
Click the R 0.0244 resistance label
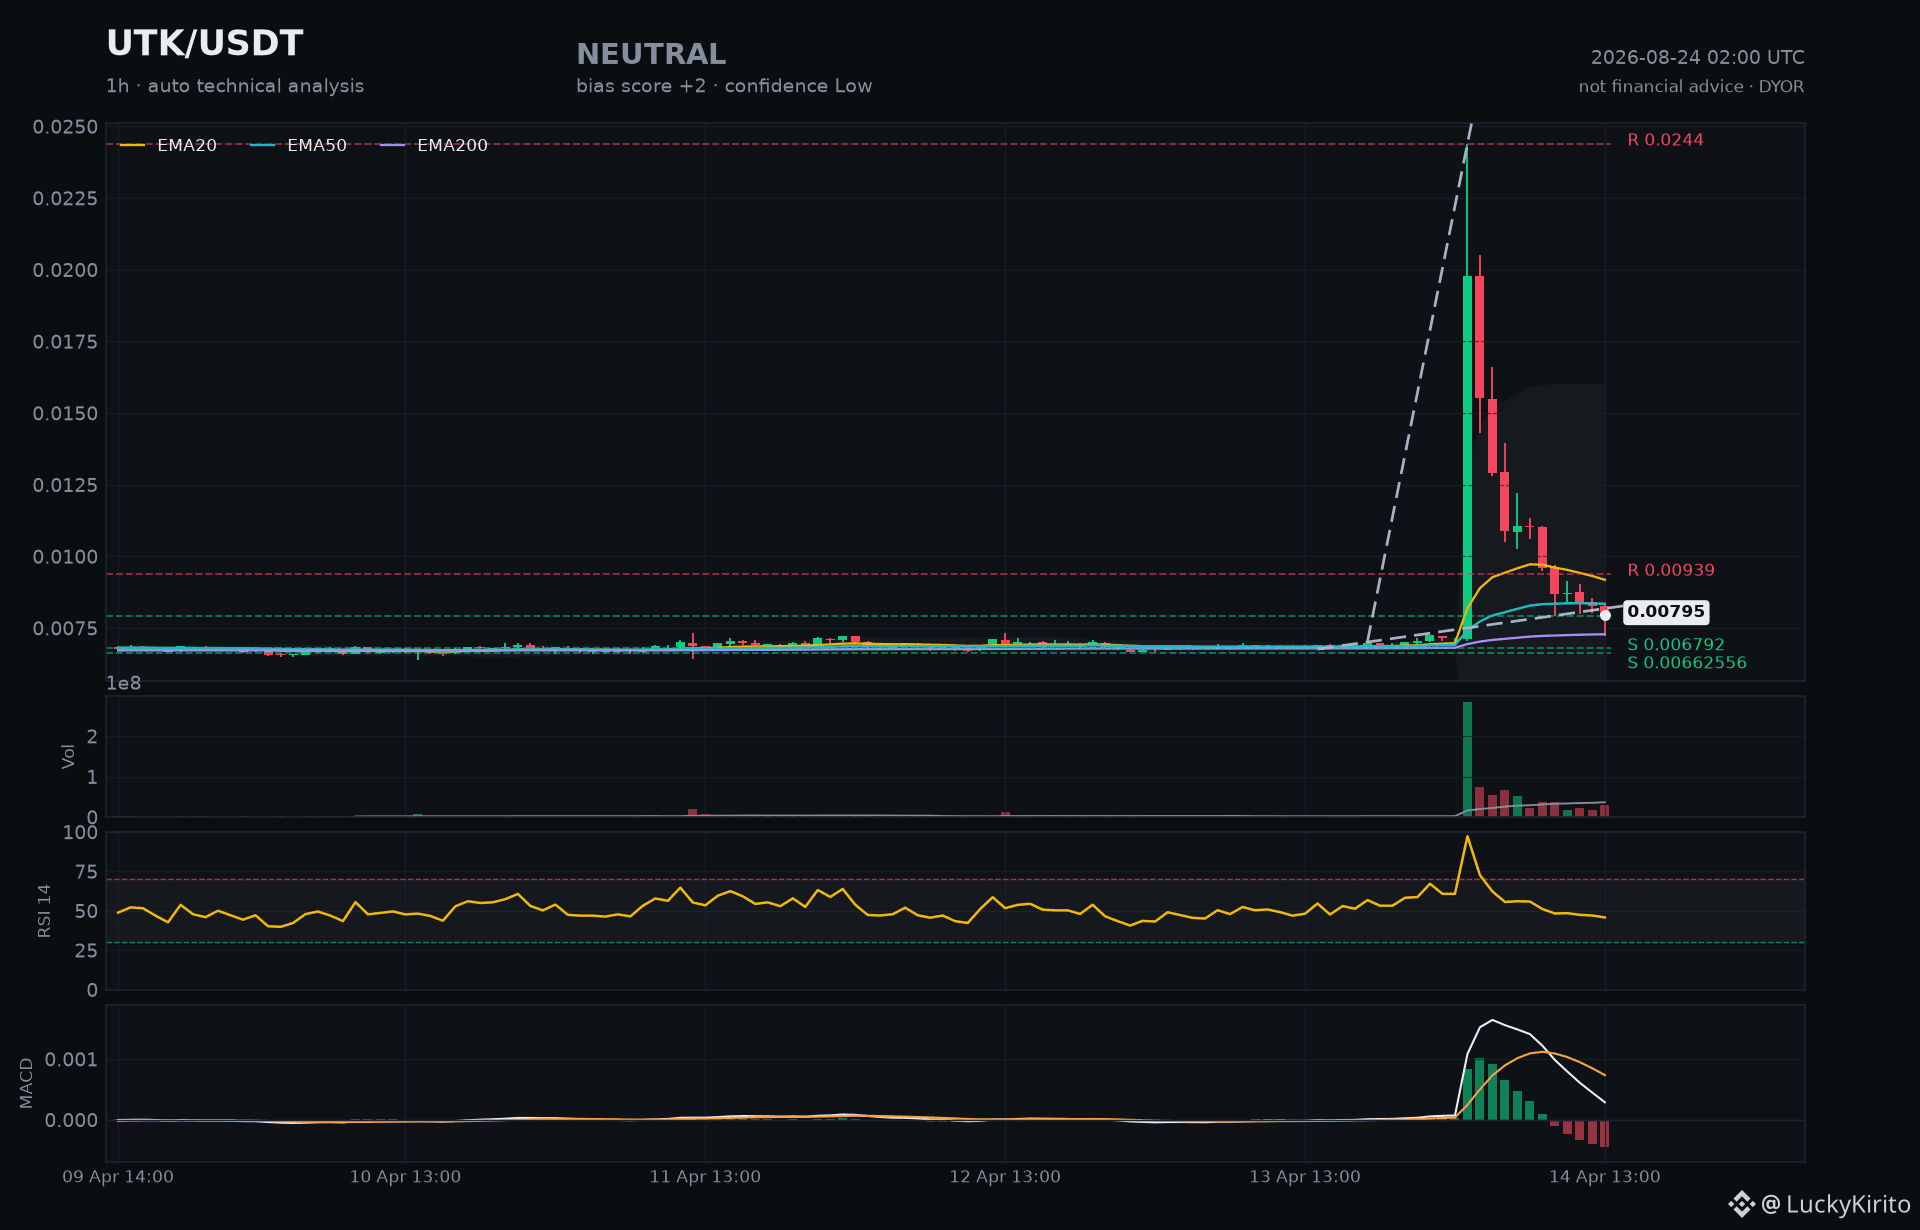tap(1665, 140)
